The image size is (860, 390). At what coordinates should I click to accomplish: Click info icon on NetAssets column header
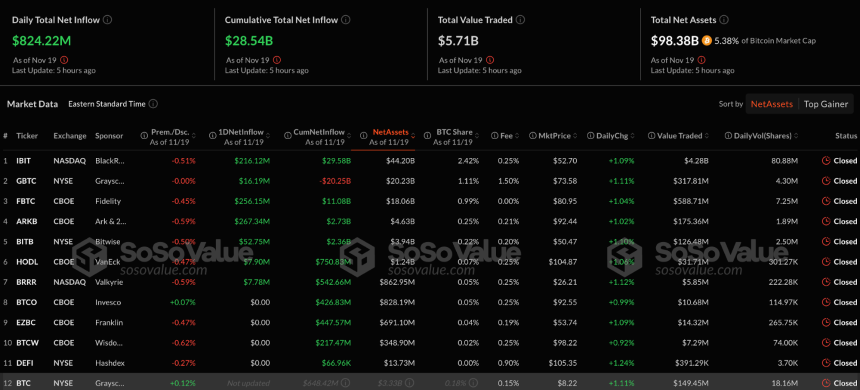tap(364, 135)
